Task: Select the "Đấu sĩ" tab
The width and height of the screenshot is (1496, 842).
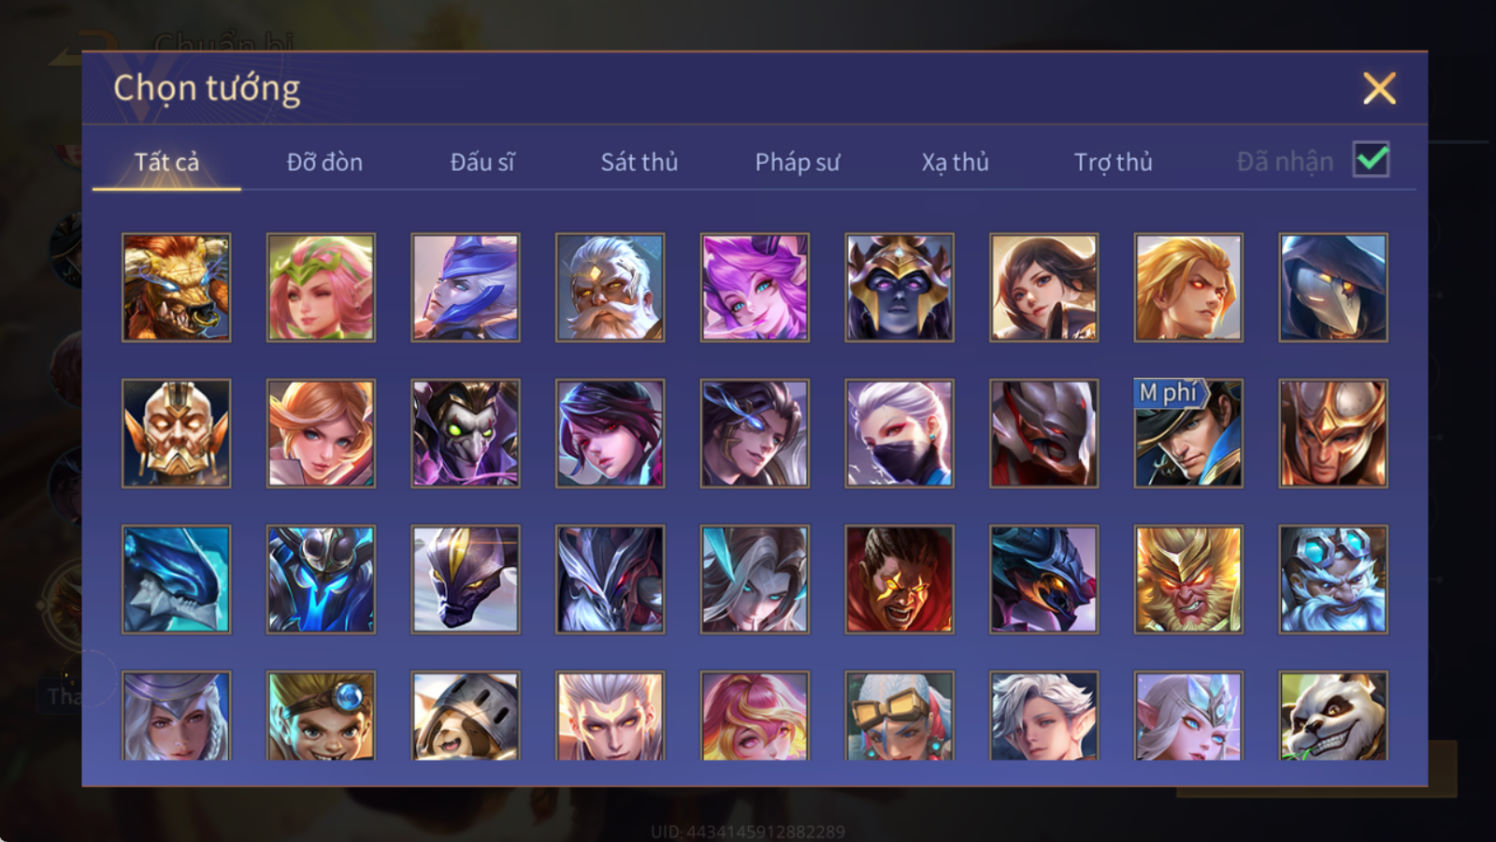Action: pyautogui.click(x=482, y=162)
